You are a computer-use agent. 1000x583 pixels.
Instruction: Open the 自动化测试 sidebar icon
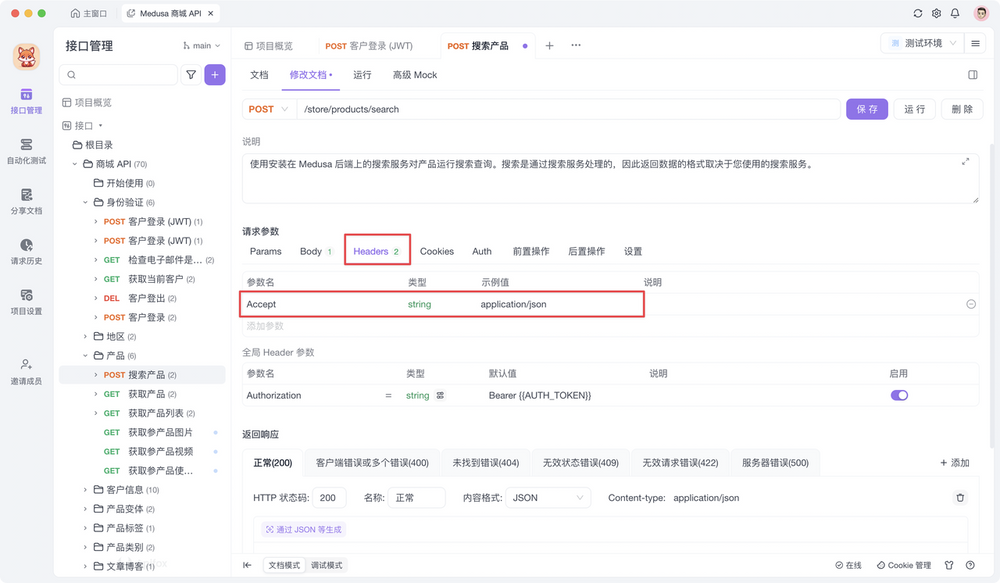(x=26, y=150)
